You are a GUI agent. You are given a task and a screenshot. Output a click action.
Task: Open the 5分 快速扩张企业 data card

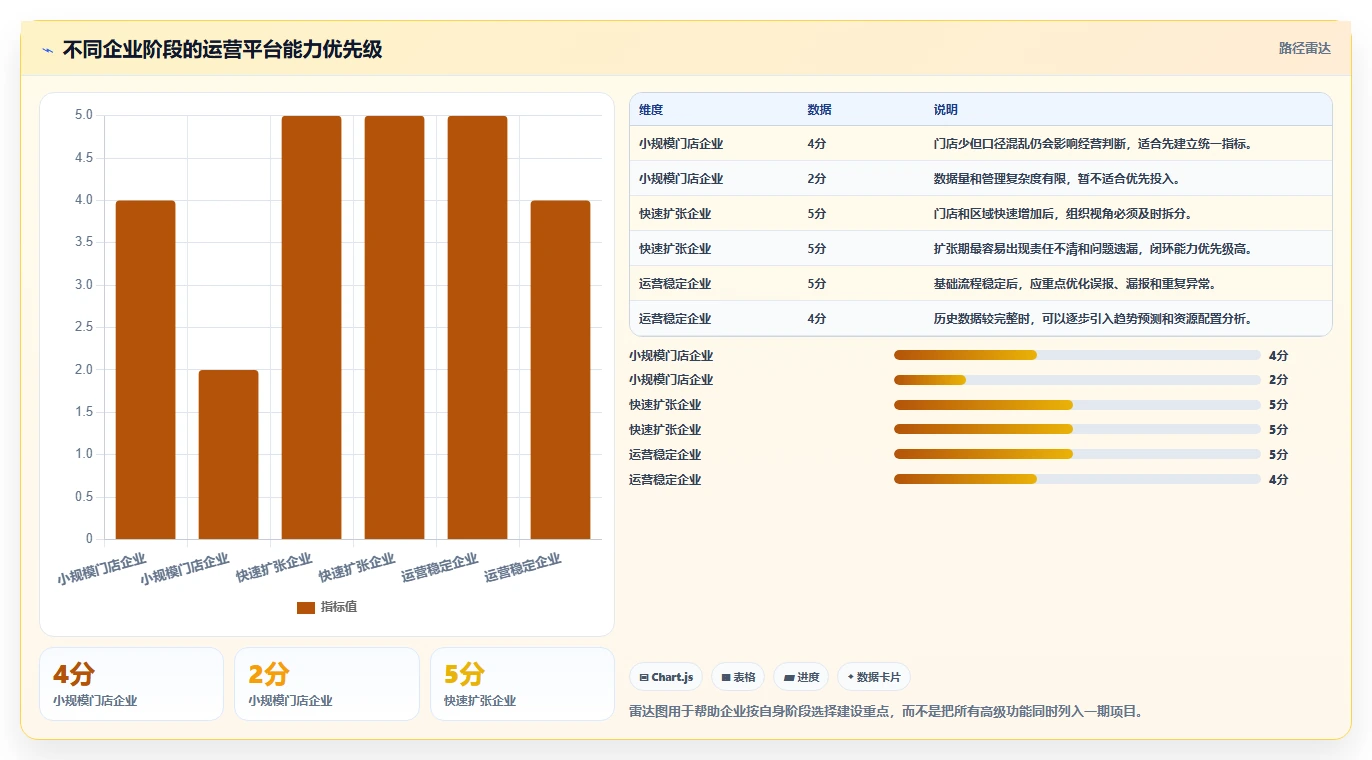(x=522, y=684)
